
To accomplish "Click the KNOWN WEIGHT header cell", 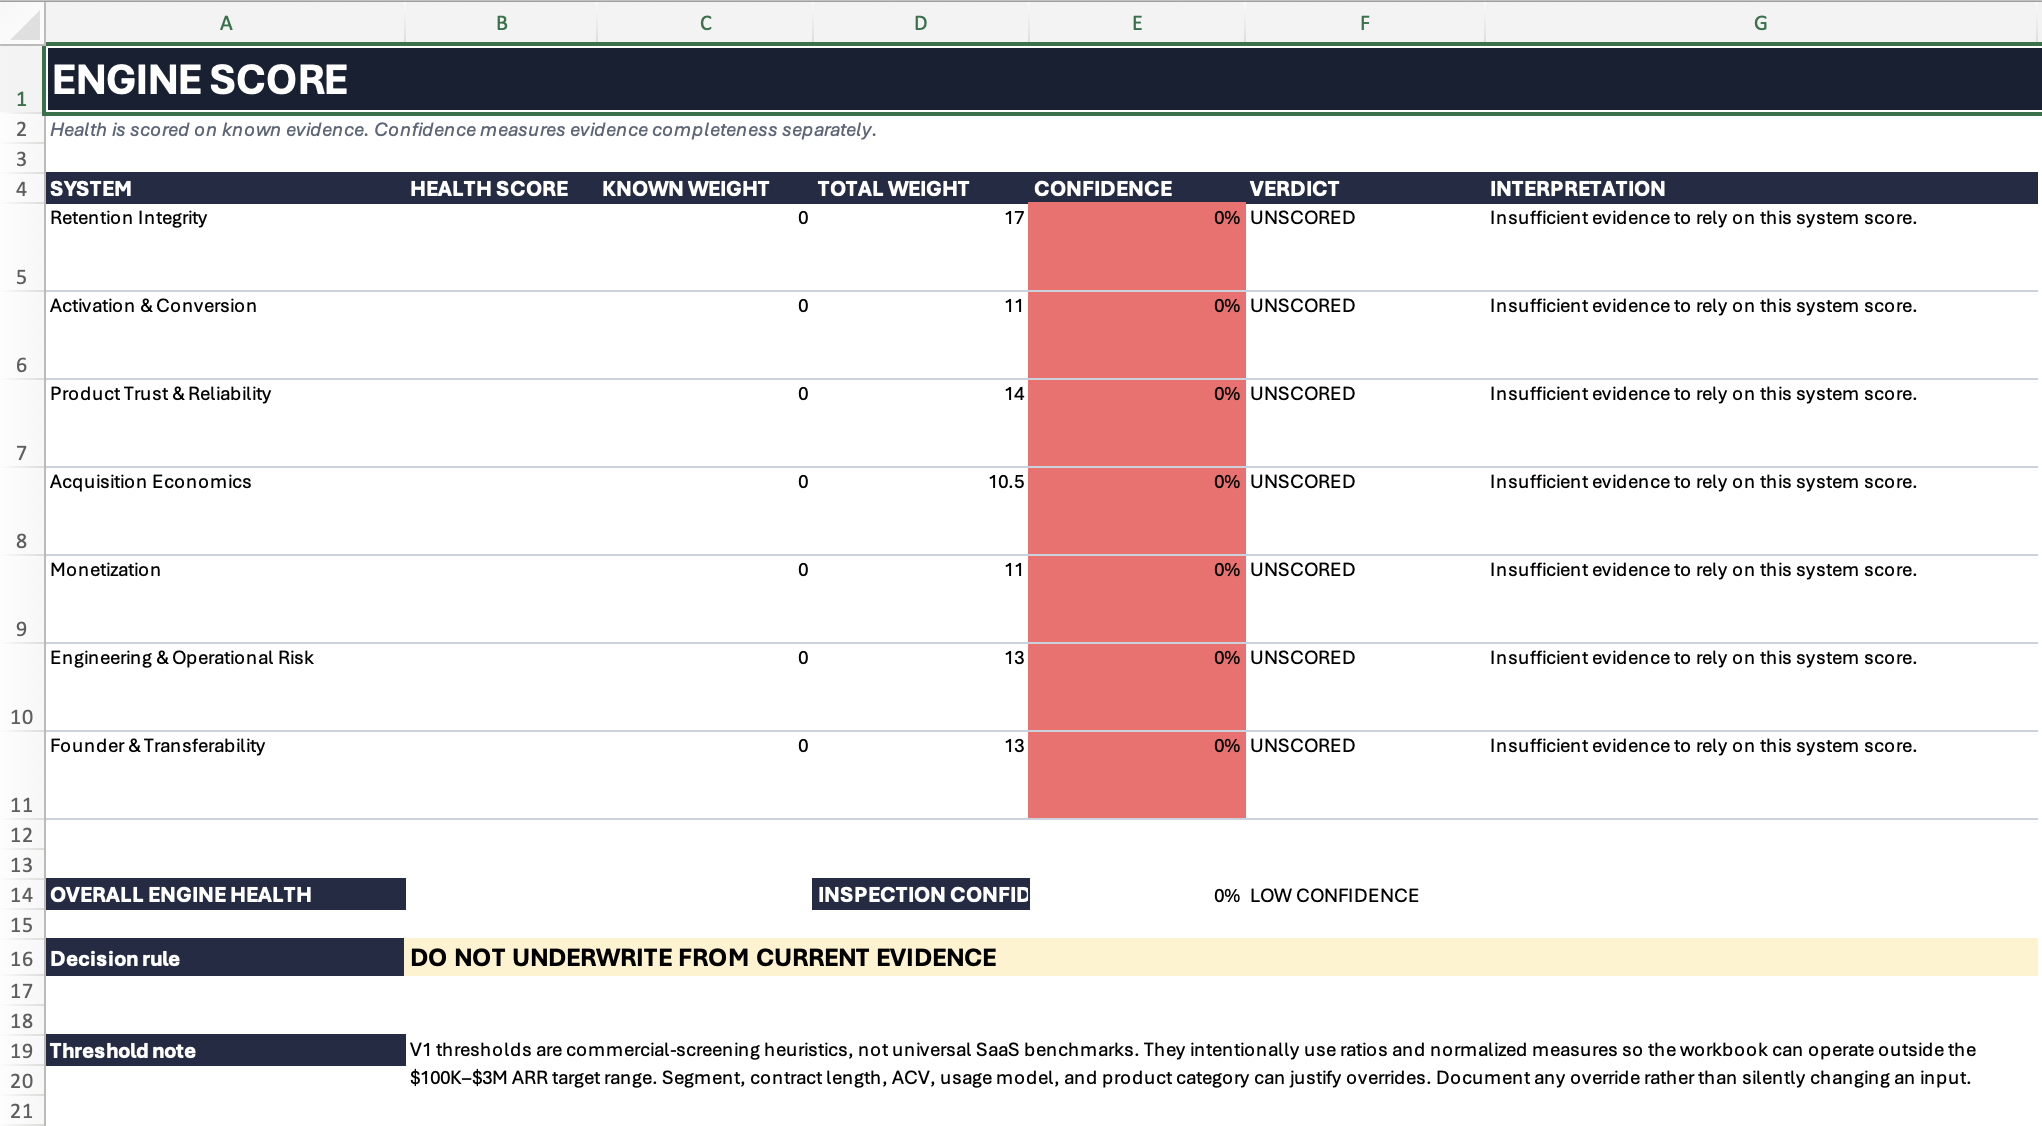I will pyautogui.click(x=705, y=188).
